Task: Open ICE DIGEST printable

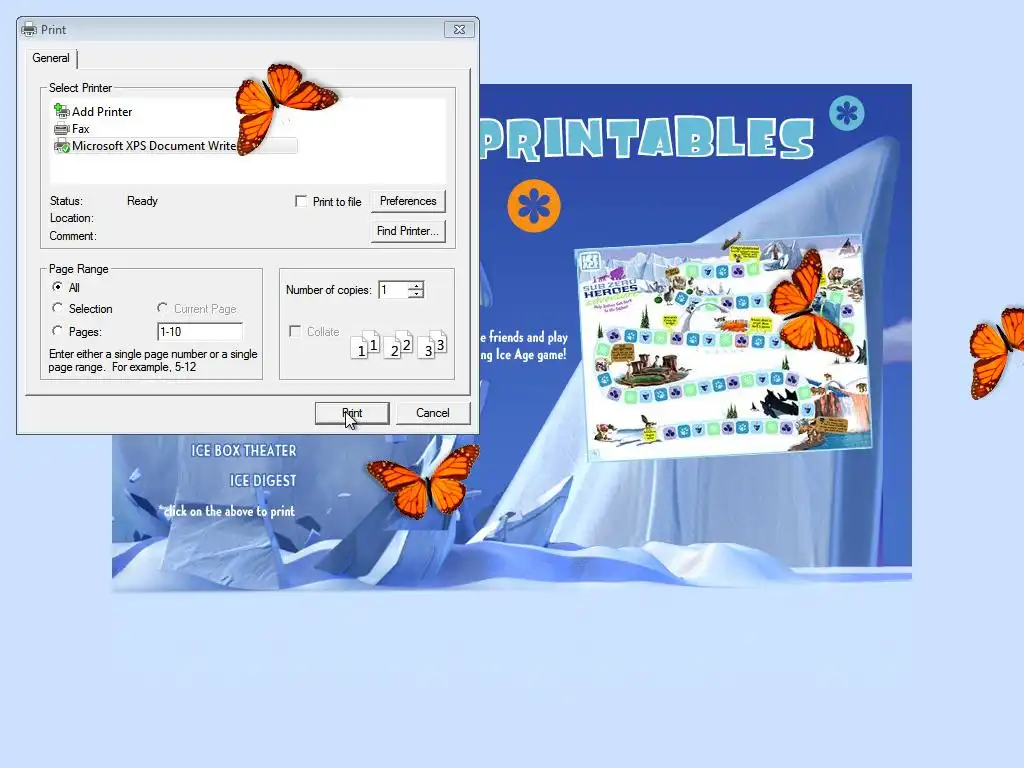Action: click(263, 481)
